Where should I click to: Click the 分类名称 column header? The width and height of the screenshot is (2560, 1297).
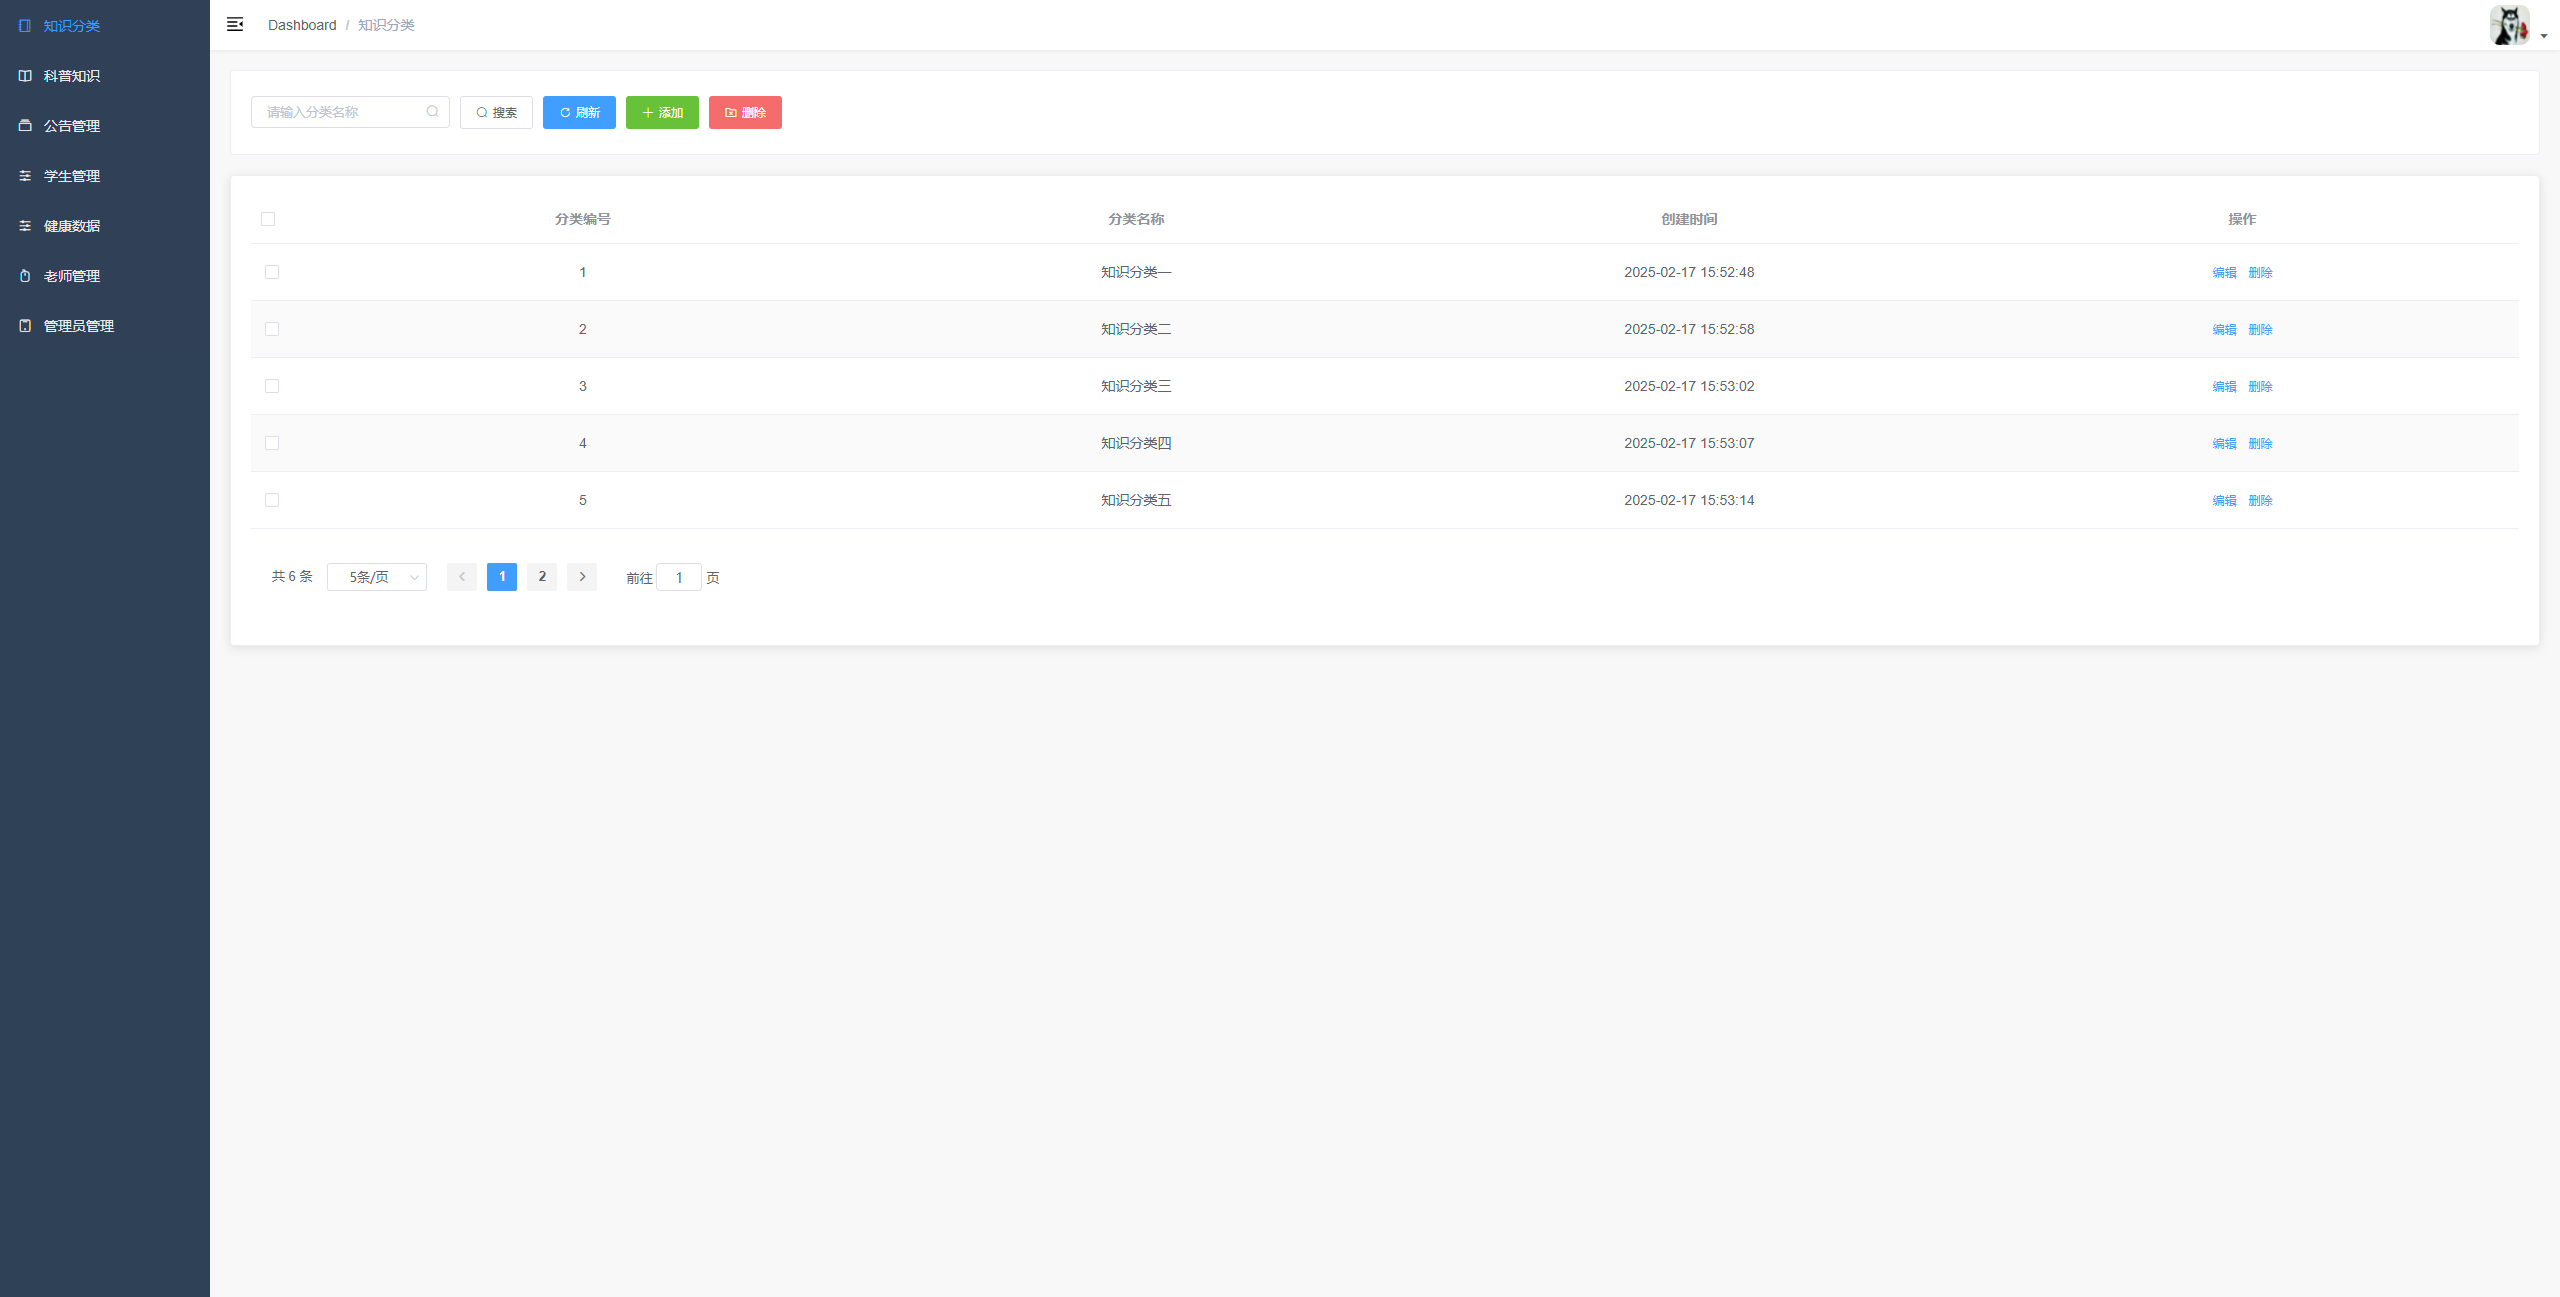(1136, 219)
